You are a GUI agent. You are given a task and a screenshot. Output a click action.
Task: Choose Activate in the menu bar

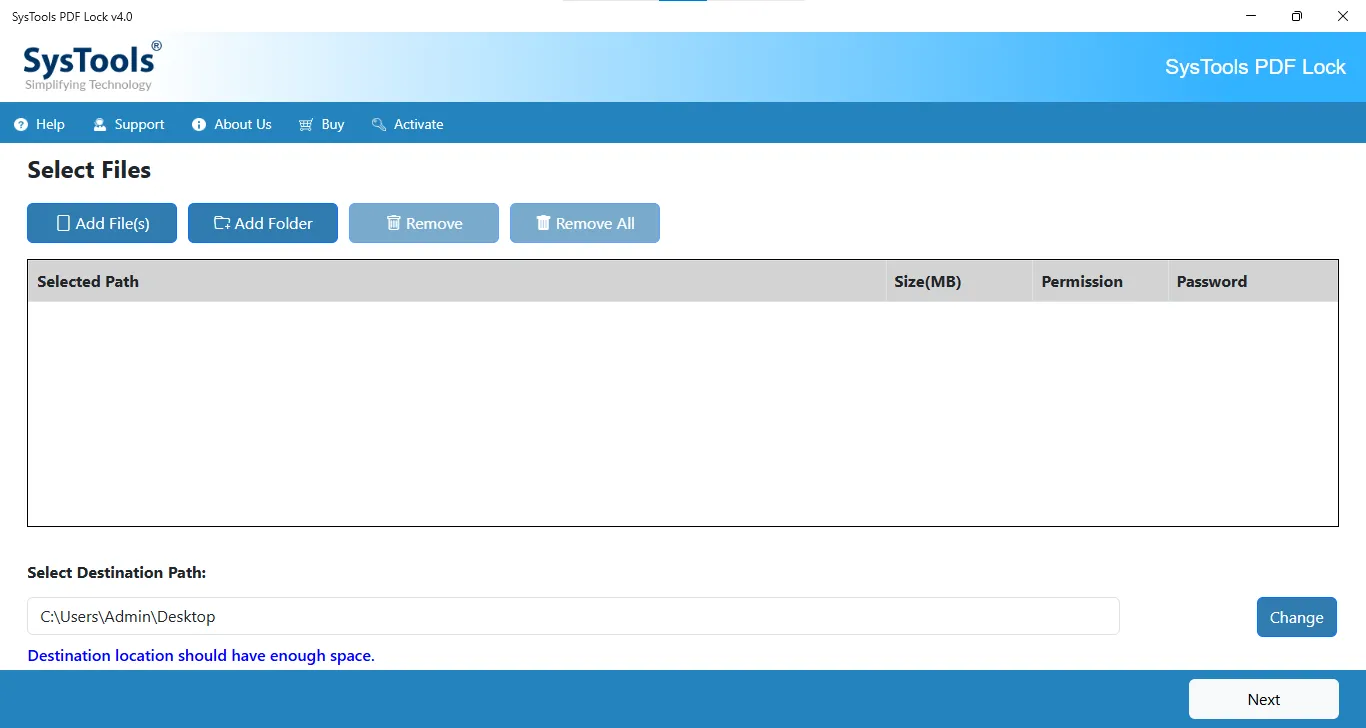(407, 125)
